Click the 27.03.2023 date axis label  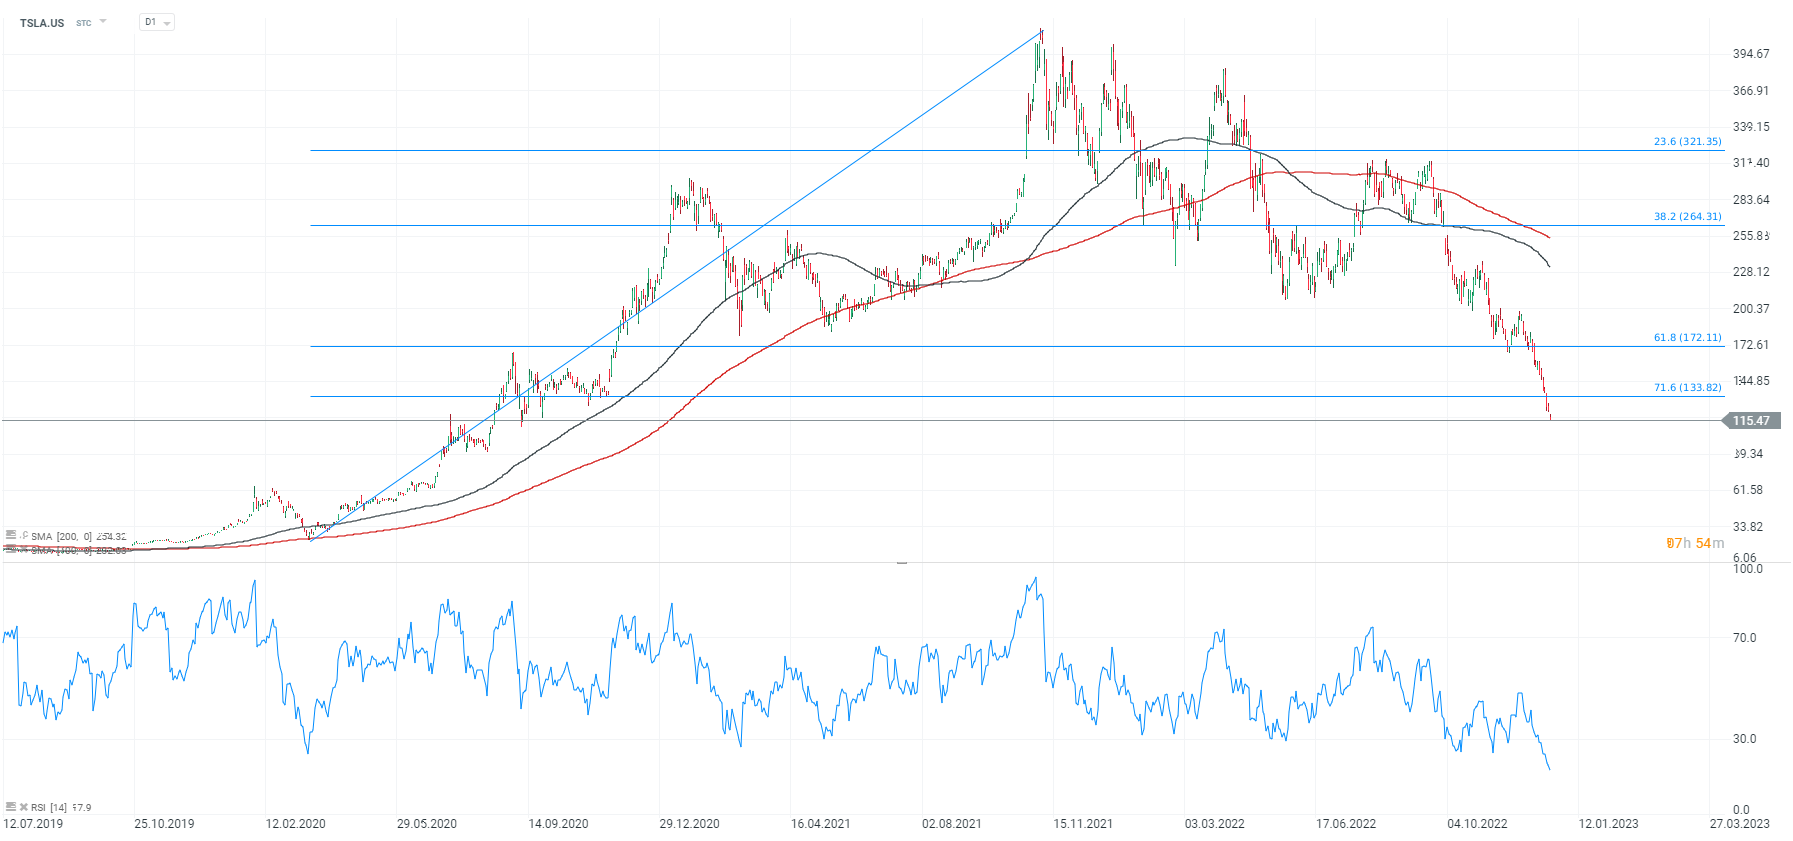(x=1740, y=824)
